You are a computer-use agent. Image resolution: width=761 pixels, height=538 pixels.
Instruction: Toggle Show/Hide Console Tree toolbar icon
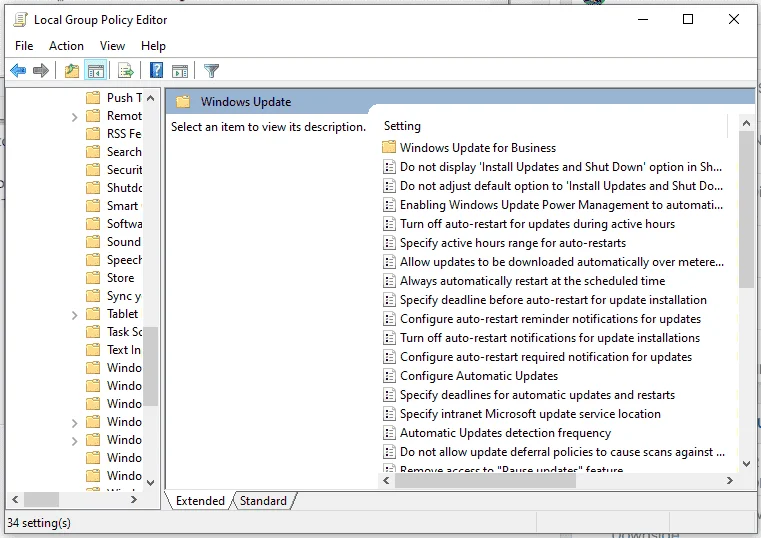pyautogui.click(x=96, y=71)
